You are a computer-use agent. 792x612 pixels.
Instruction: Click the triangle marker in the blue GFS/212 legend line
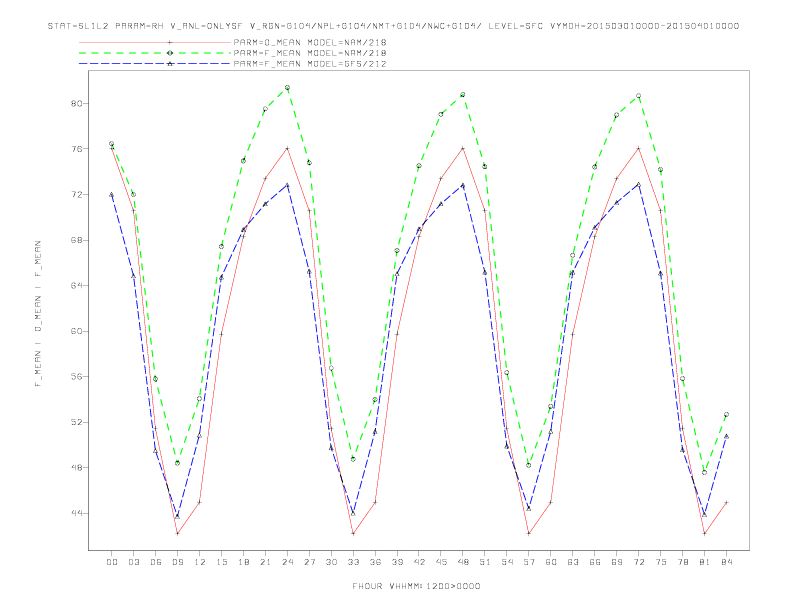(170, 64)
